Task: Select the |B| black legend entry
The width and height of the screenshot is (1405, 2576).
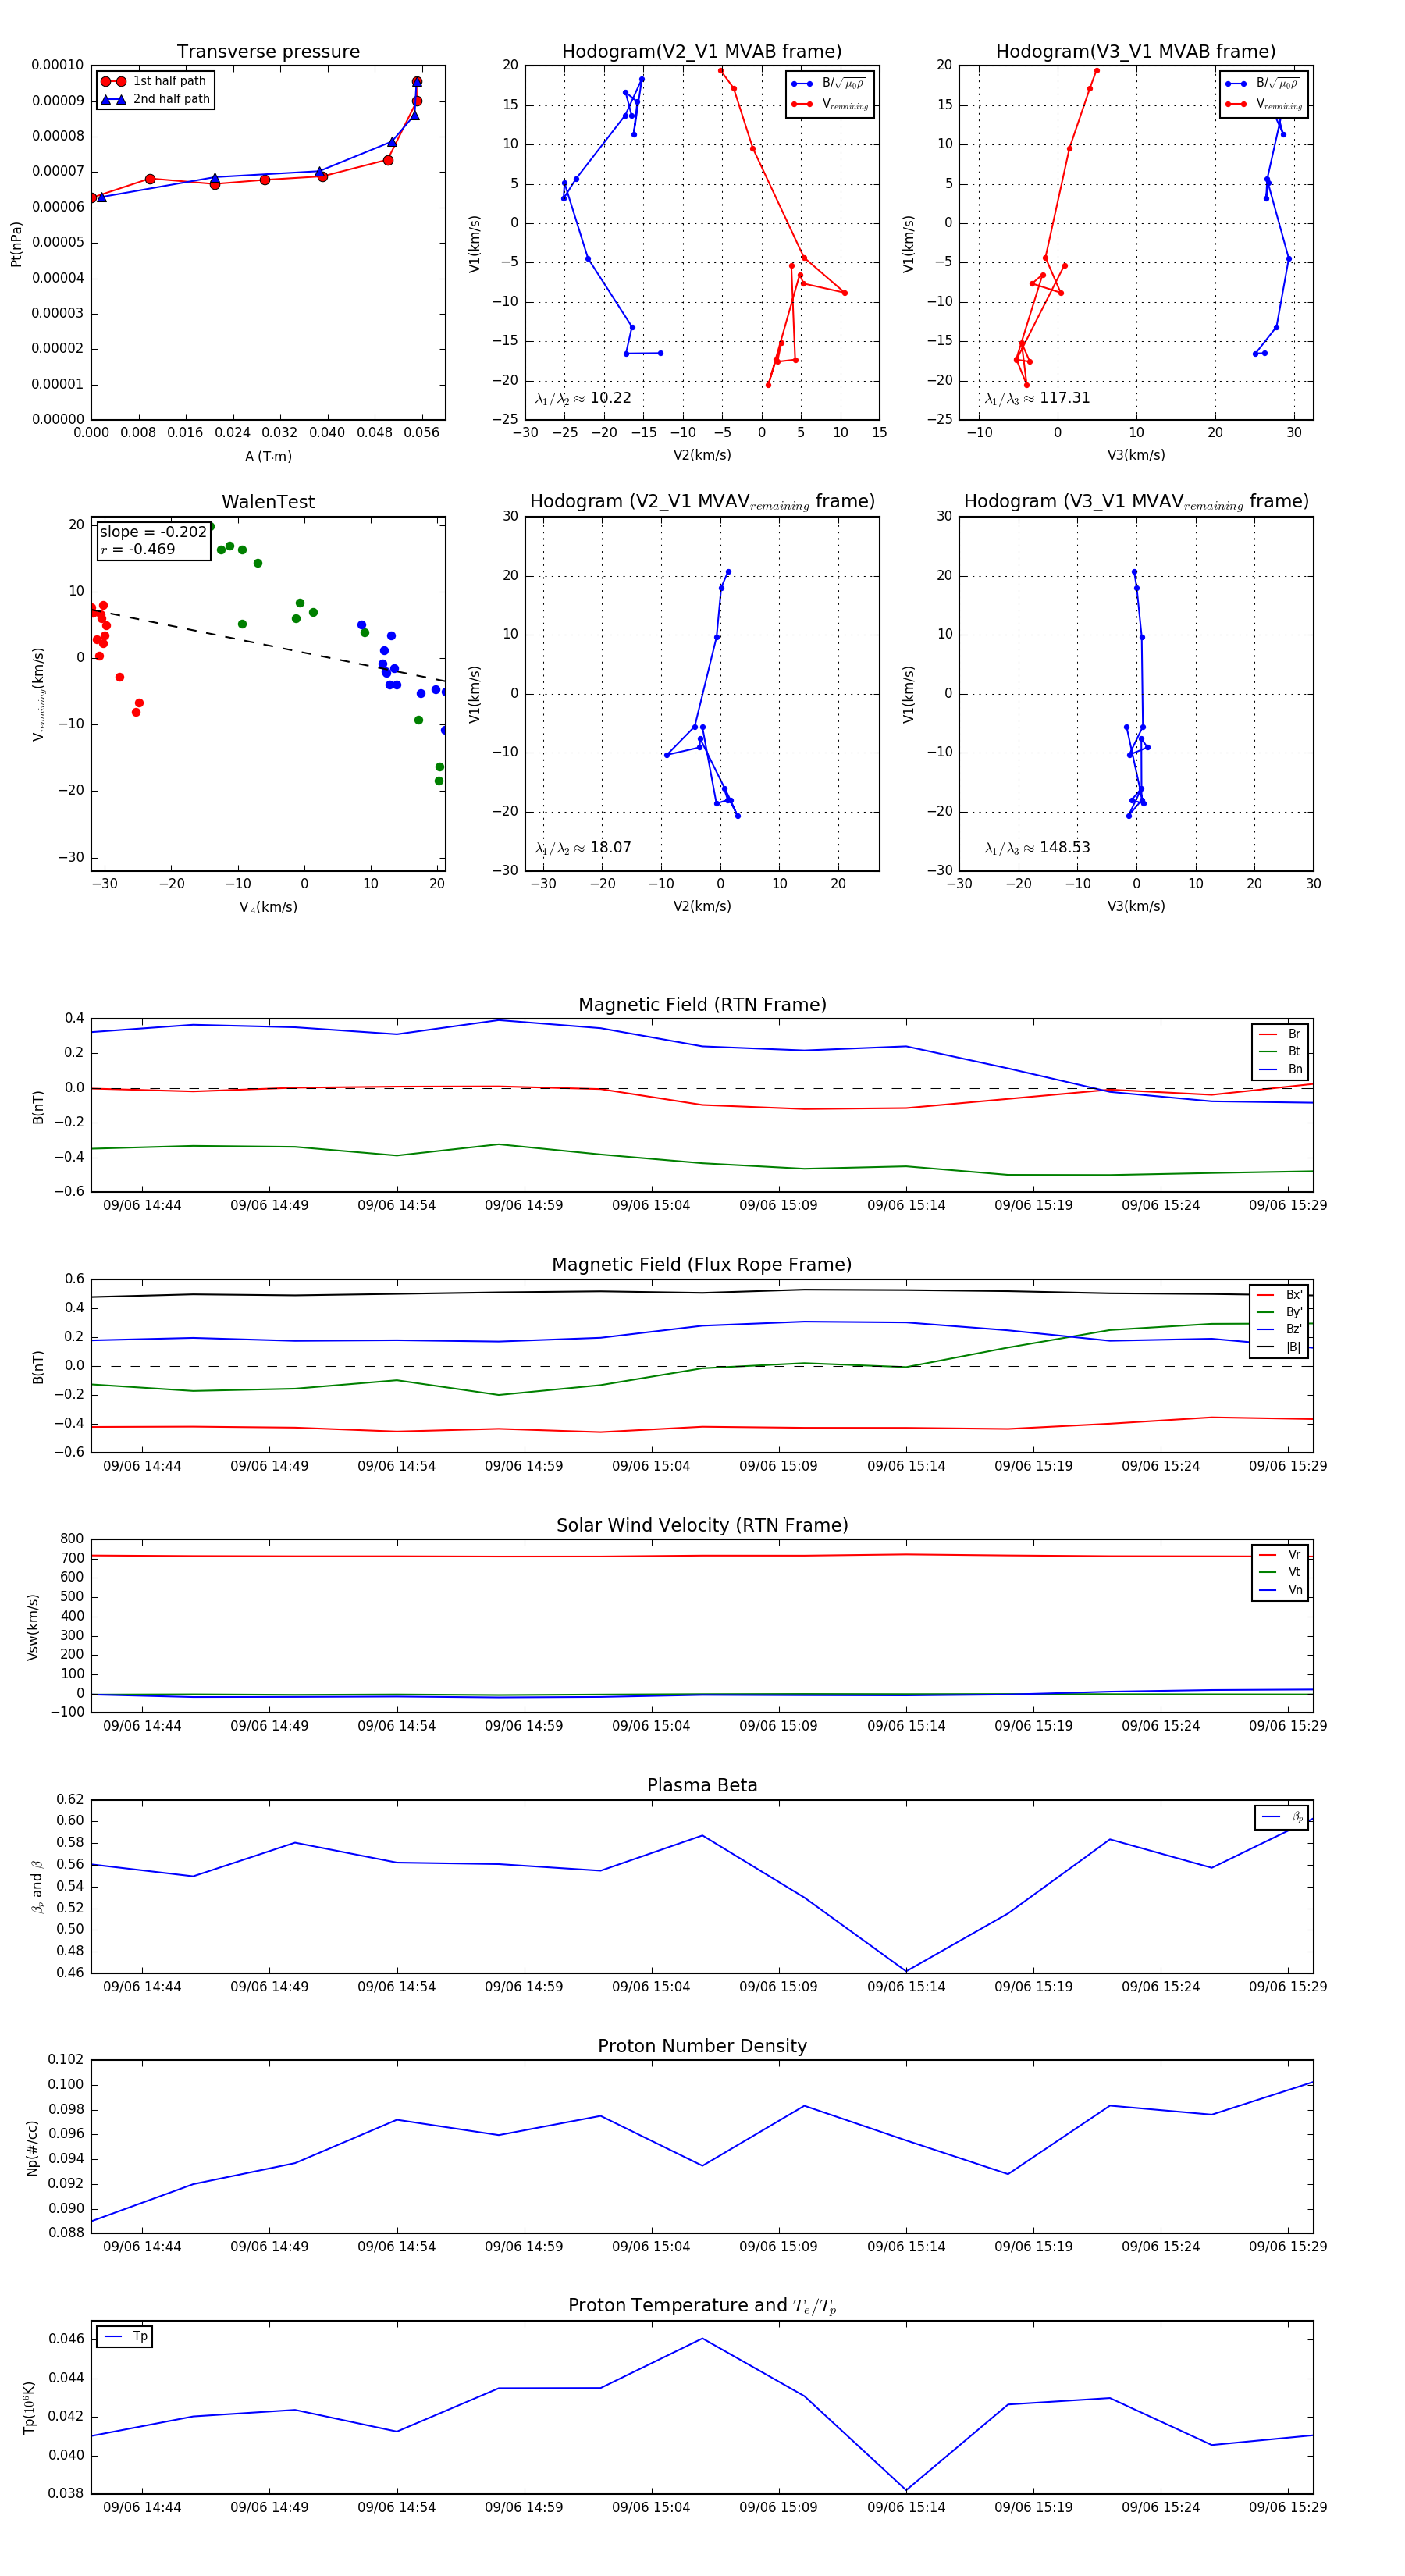Action: point(1279,1347)
